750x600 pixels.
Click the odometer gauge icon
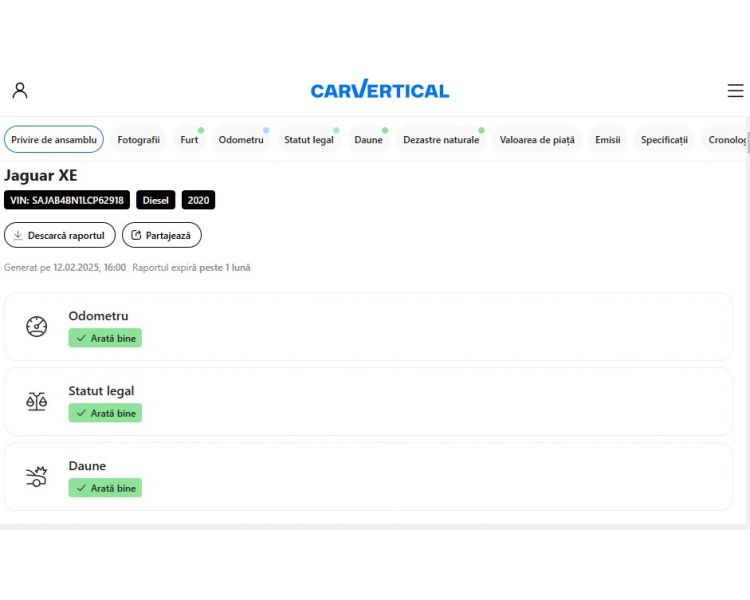coord(36,327)
